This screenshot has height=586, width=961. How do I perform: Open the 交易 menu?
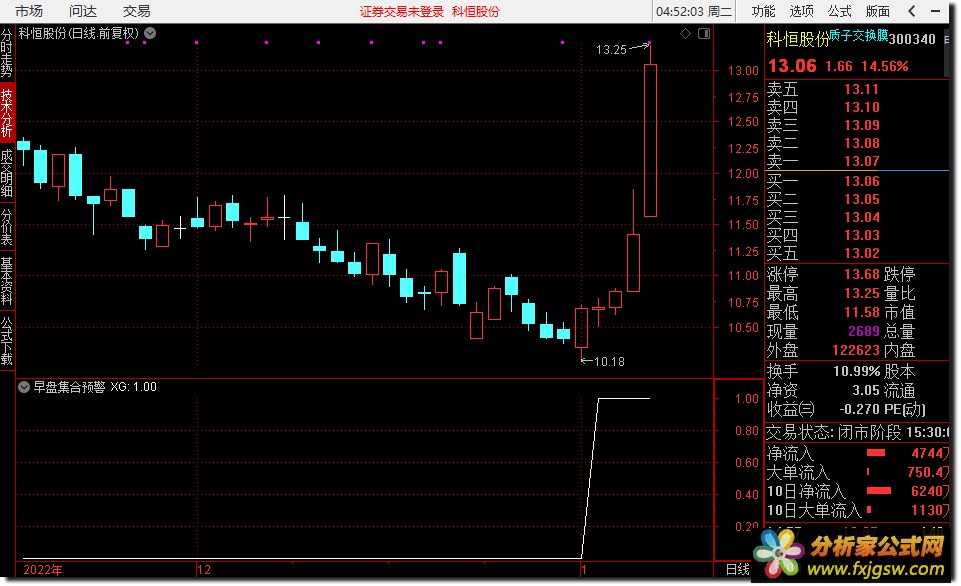(136, 11)
